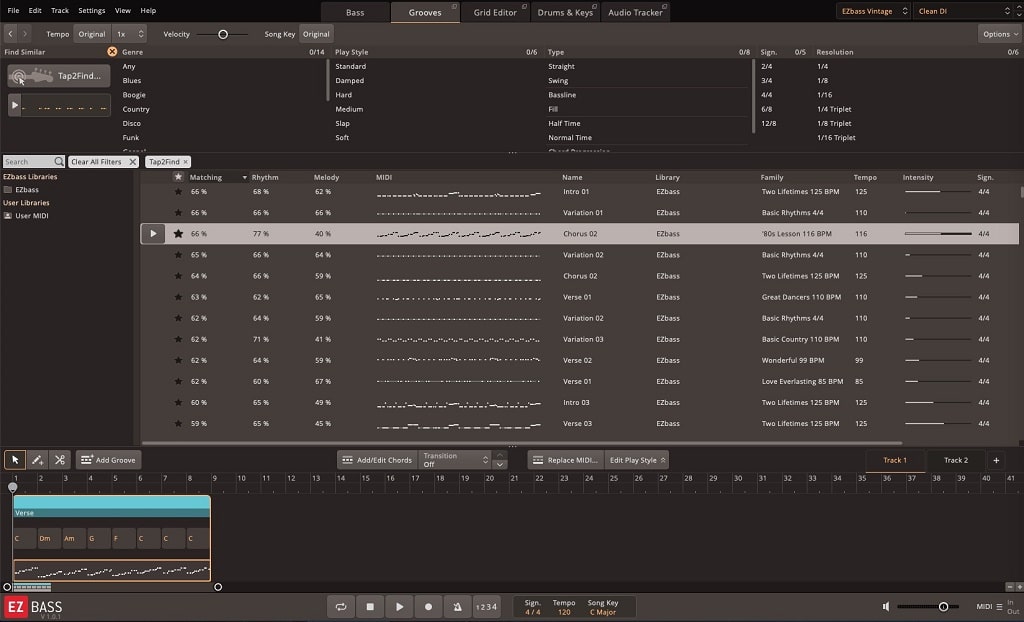Go forward with the right navigation arrow
1024x622 pixels.
pyautogui.click(x=25, y=34)
